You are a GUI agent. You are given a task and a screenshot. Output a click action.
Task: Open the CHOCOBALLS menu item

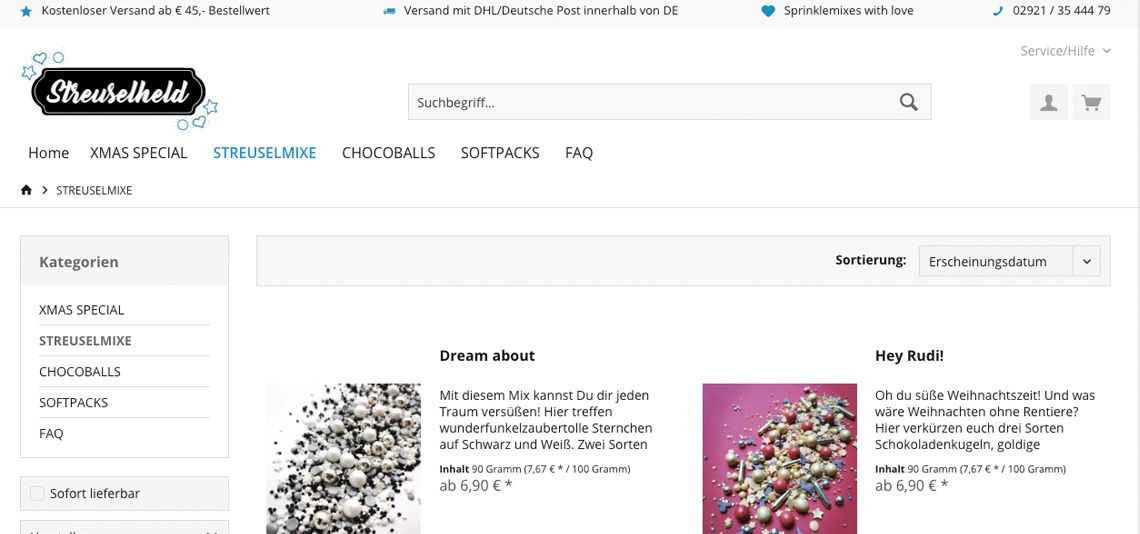point(388,153)
